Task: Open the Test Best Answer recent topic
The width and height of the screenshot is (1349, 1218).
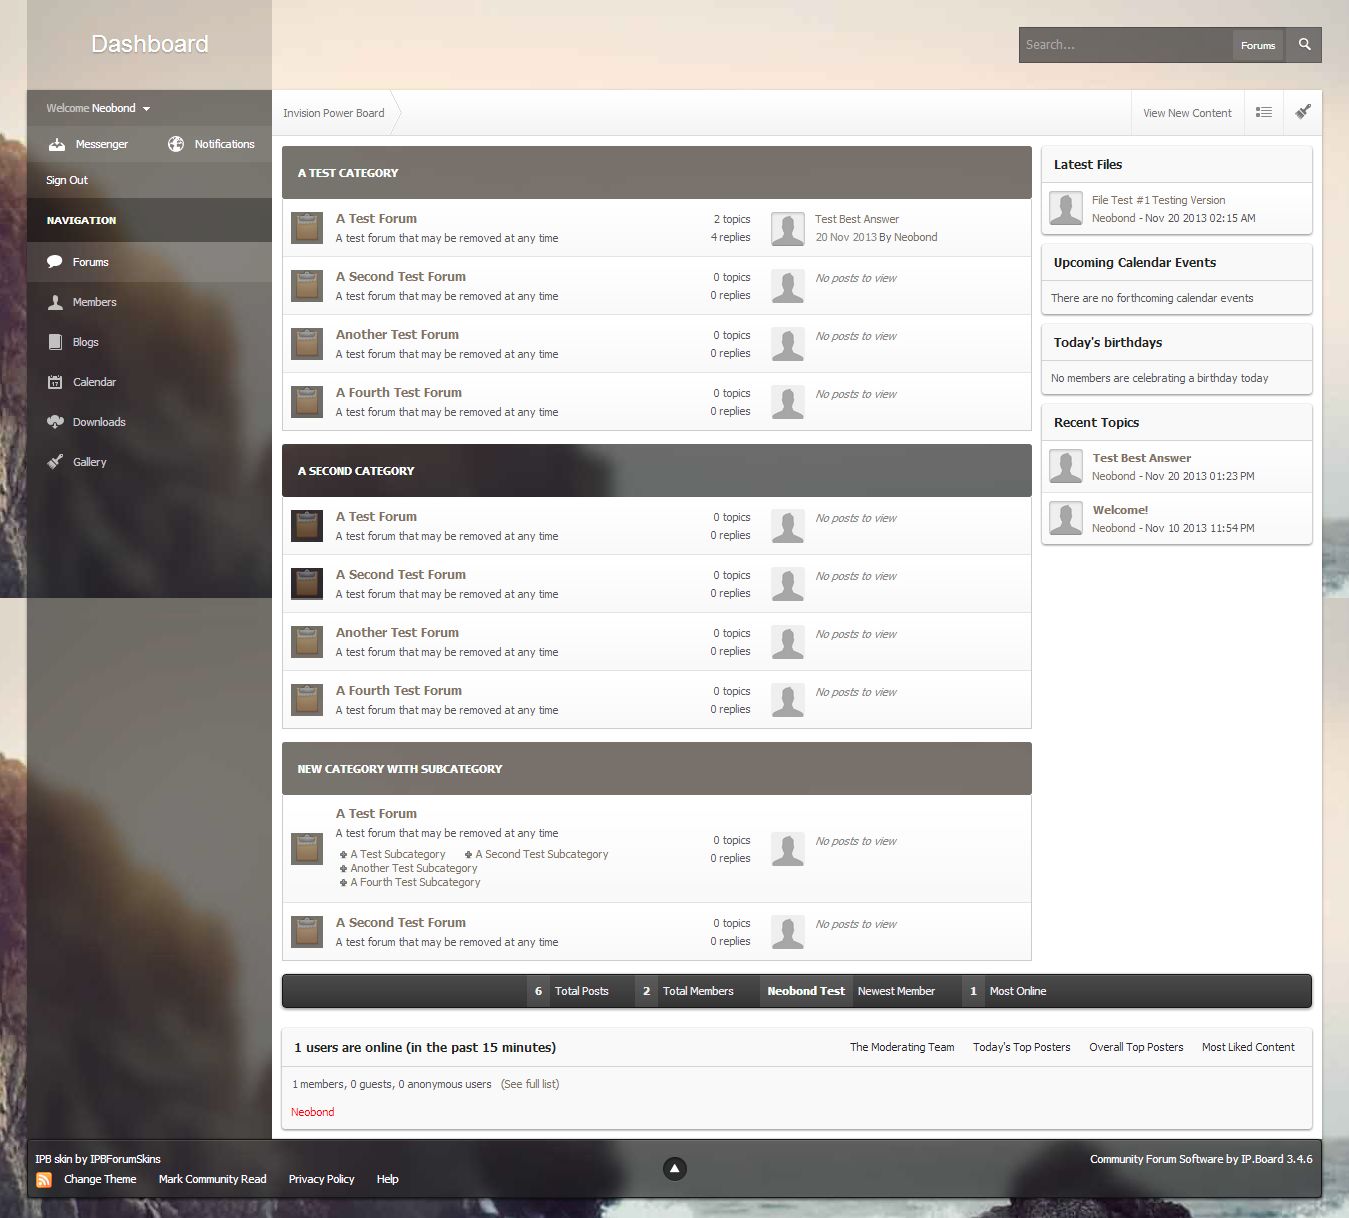Action: [1141, 458]
